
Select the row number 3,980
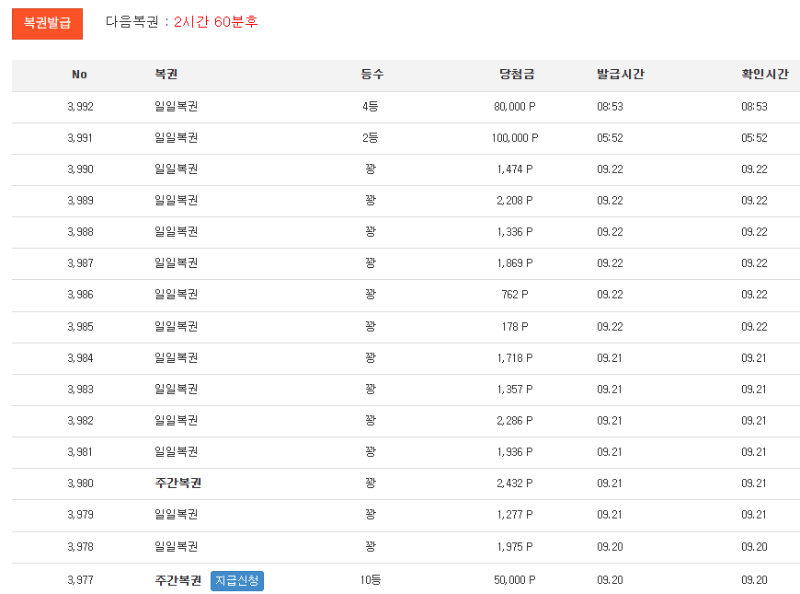81,483
